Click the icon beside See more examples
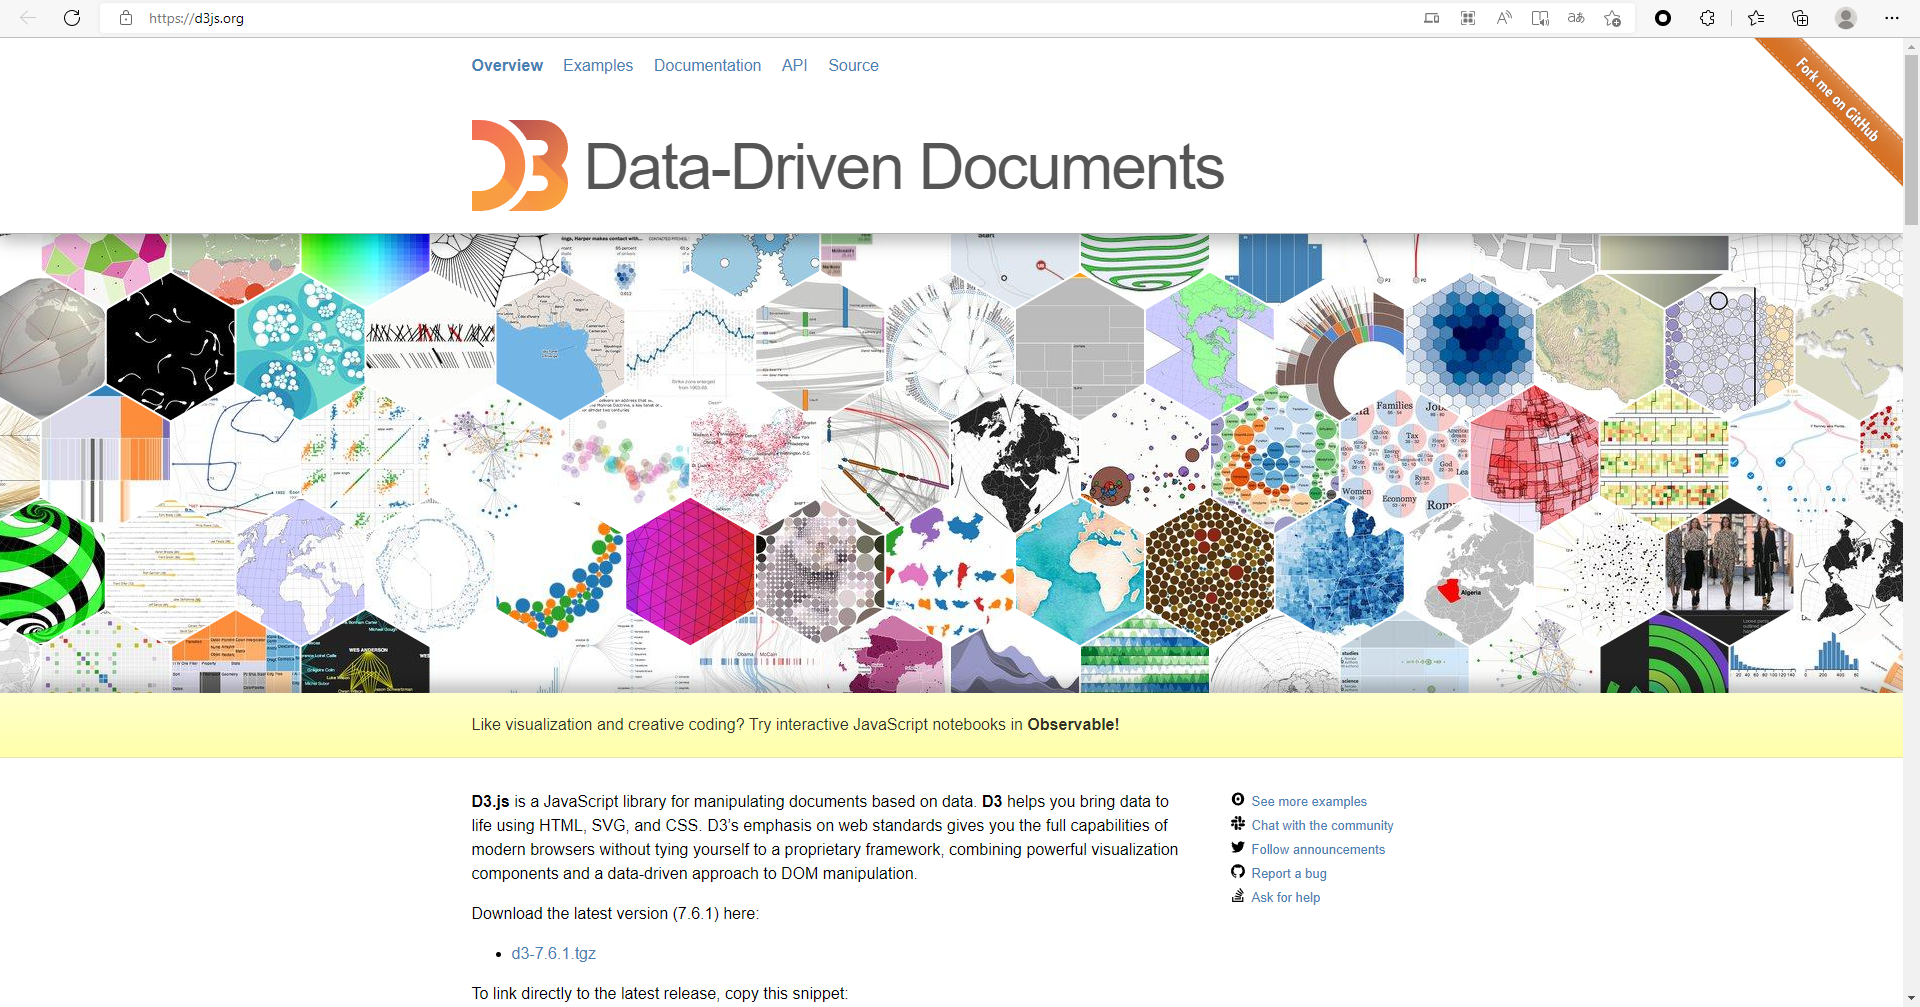The image size is (1920, 1007). 1238,800
